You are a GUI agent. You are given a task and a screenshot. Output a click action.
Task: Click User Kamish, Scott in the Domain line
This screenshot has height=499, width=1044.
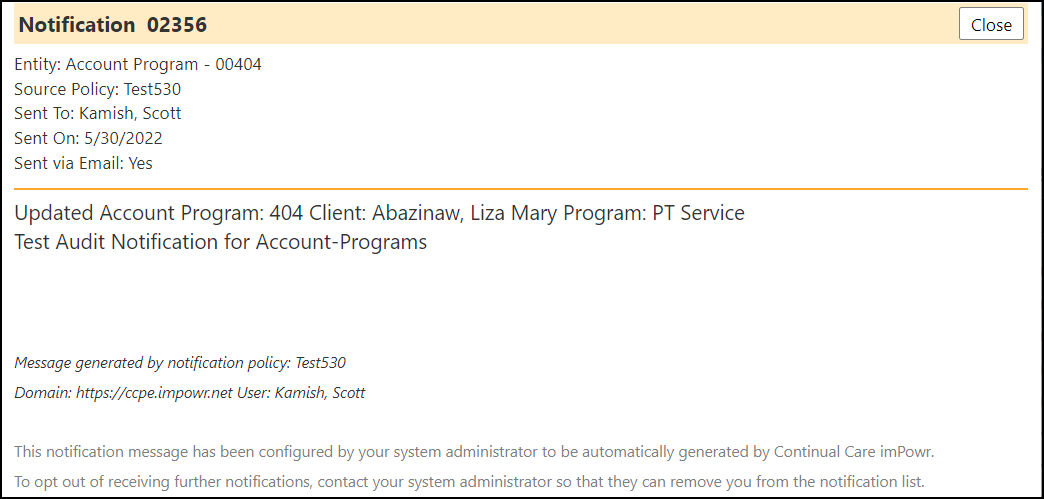301,393
